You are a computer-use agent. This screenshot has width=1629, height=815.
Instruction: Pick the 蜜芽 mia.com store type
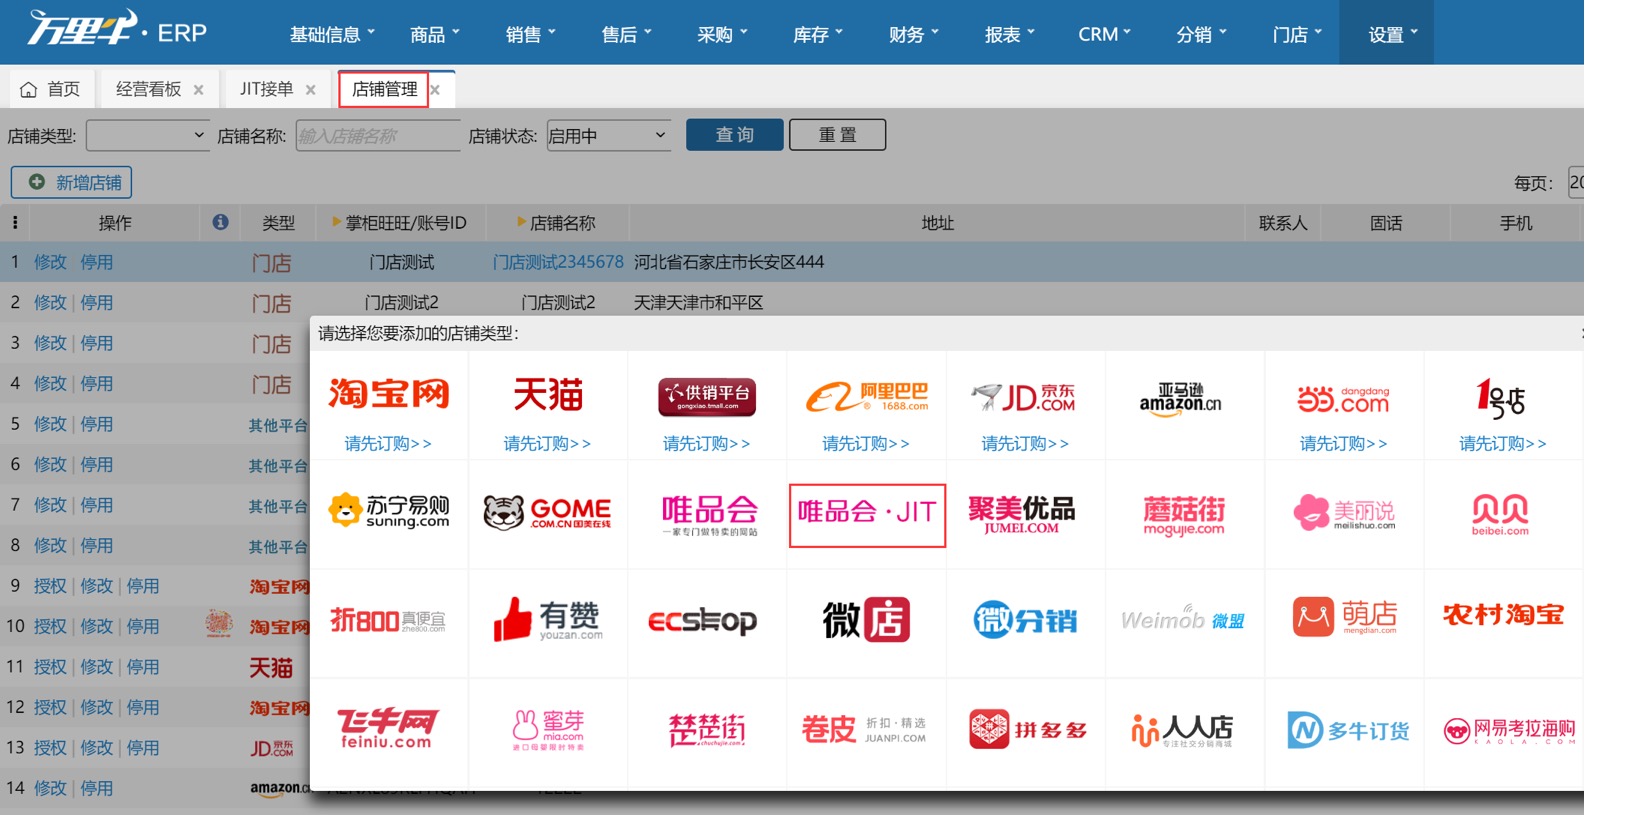(548, 730)
